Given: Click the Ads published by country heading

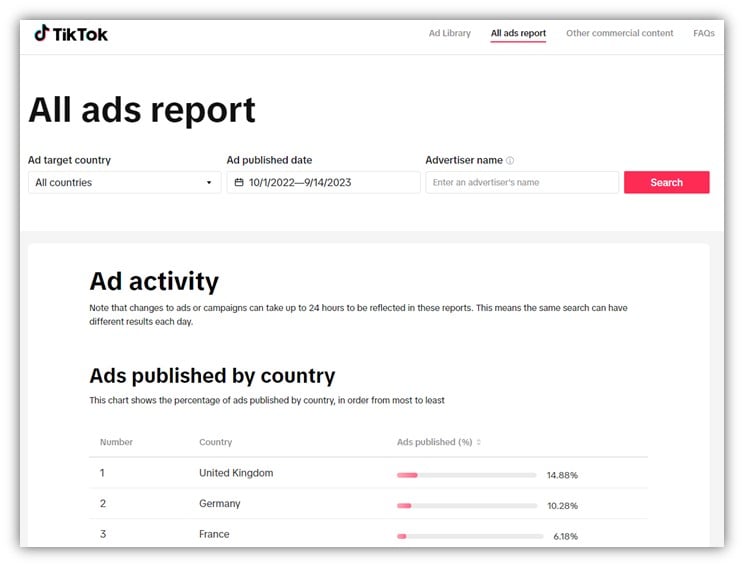Looking at the screenshot, I should tap(212, 376).
